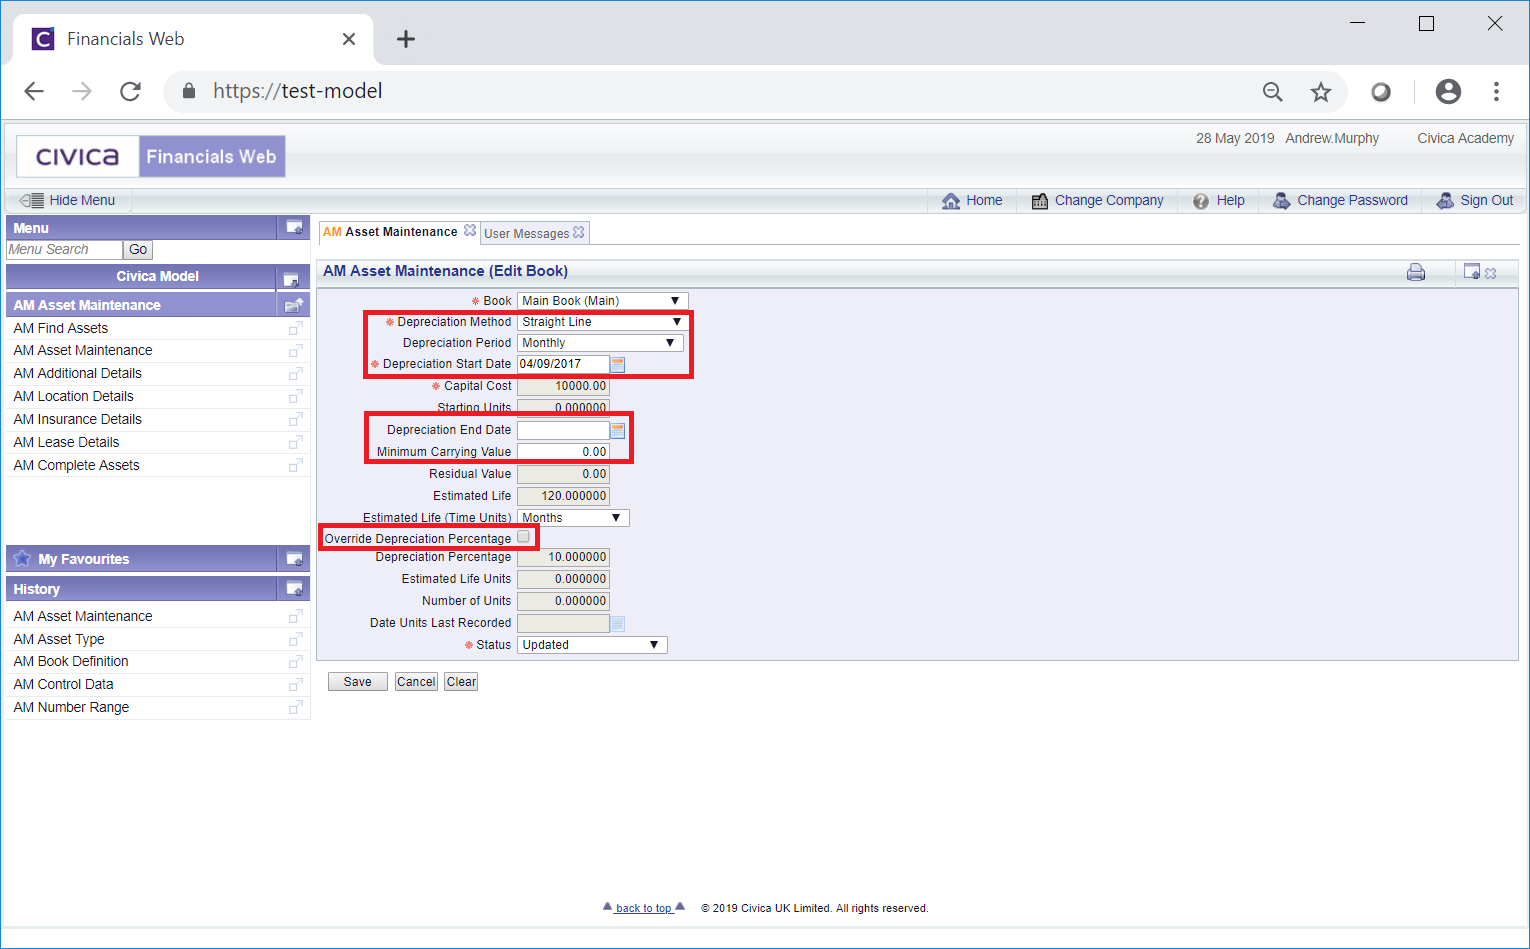This screenshot has width=1530, height=949.
Task: Click the Civica Model header icon
Action: pyautogui.click(x=291, y=279)
